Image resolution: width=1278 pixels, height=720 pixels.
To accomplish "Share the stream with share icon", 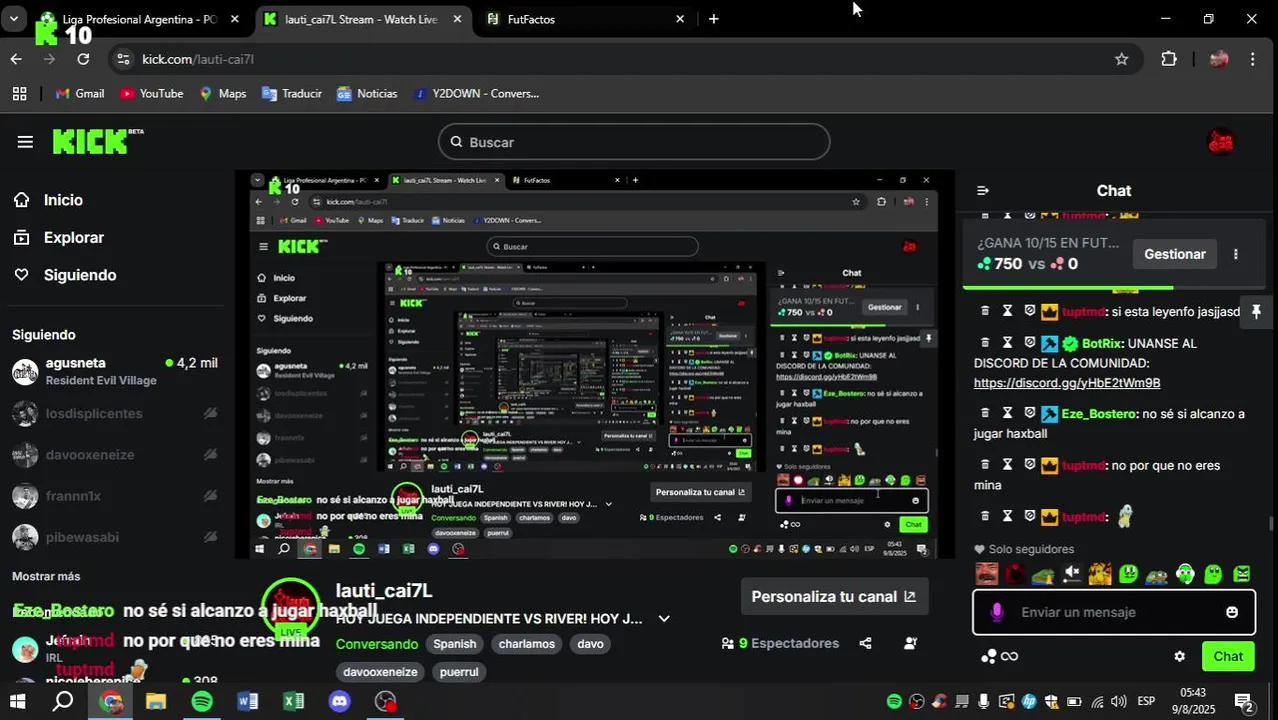I will pyautogui.click(x=865, y=643).
